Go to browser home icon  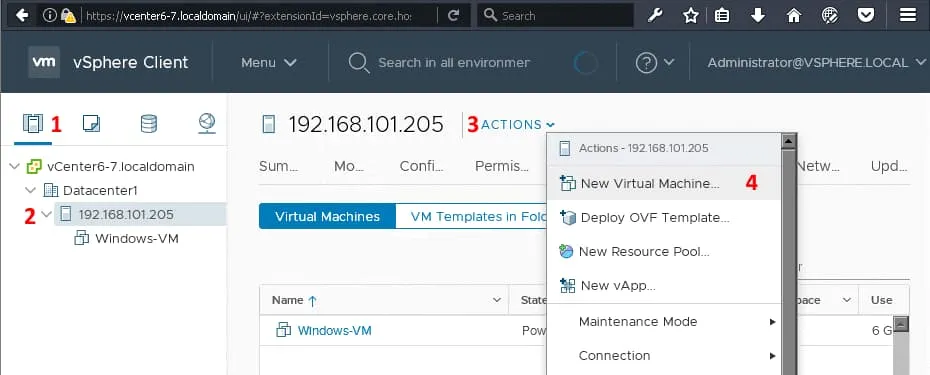coord(794,15)
